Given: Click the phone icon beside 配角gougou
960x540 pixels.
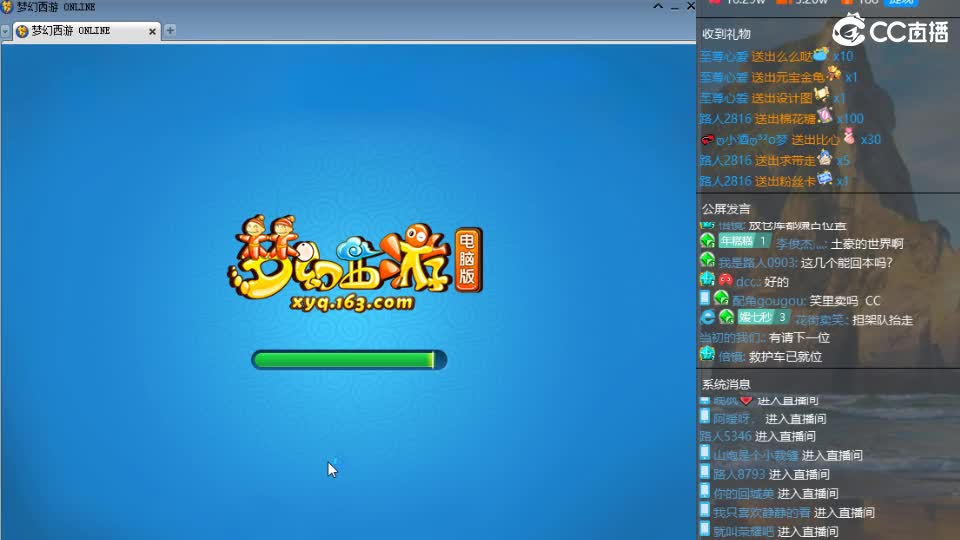Looking at the screenshot, I should tap(705, 298).
